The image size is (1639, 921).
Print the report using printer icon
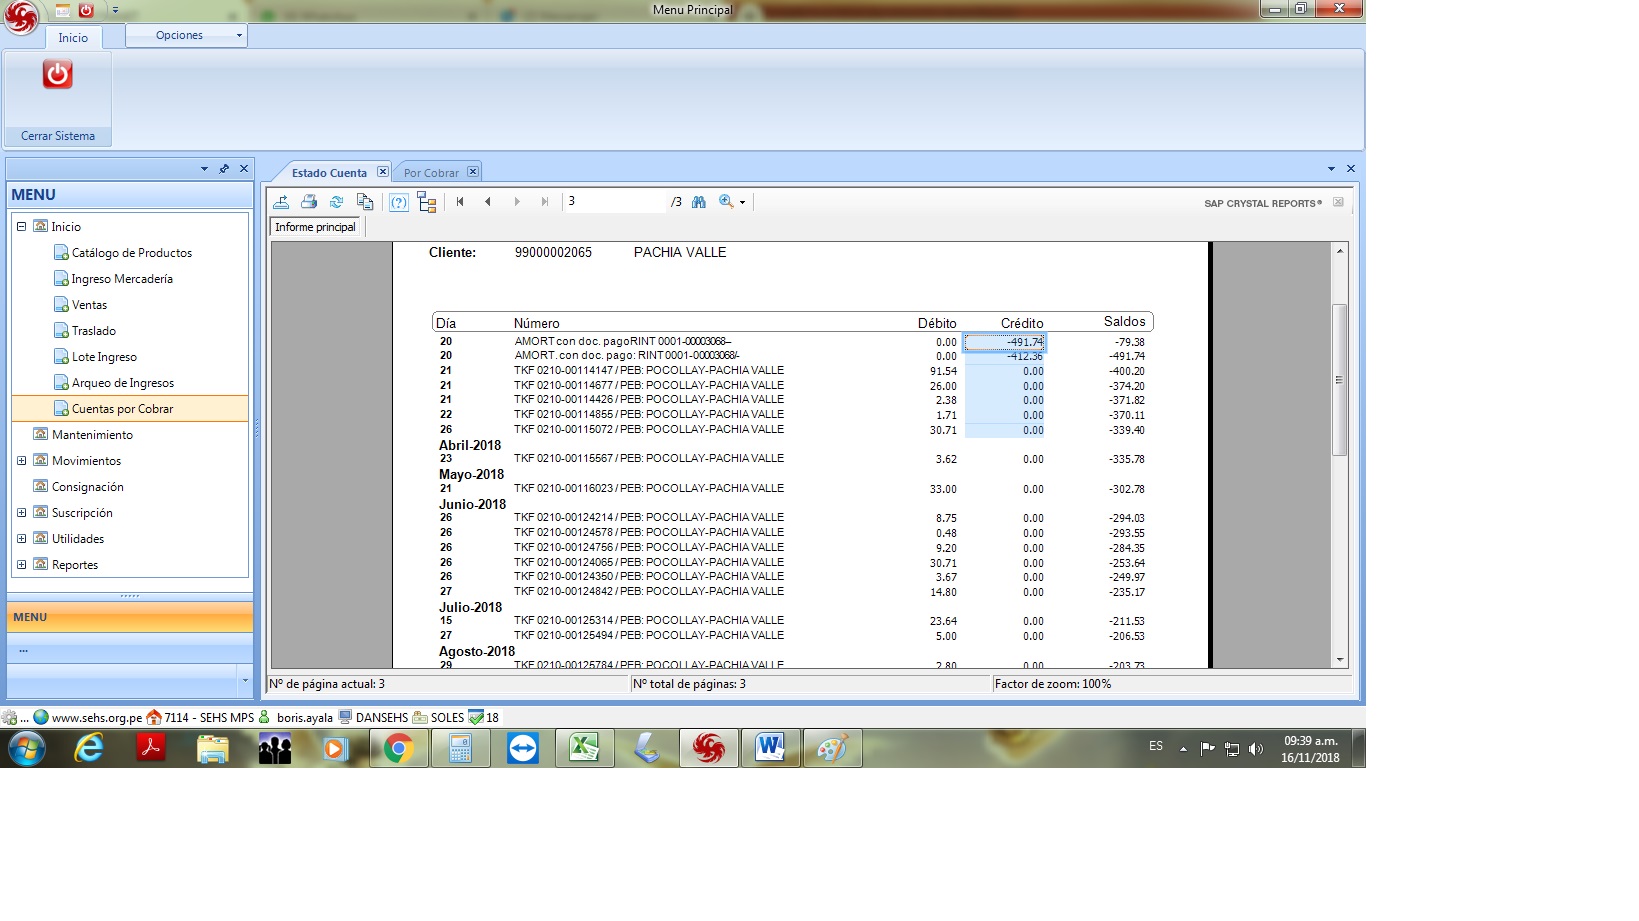(309, 202)
